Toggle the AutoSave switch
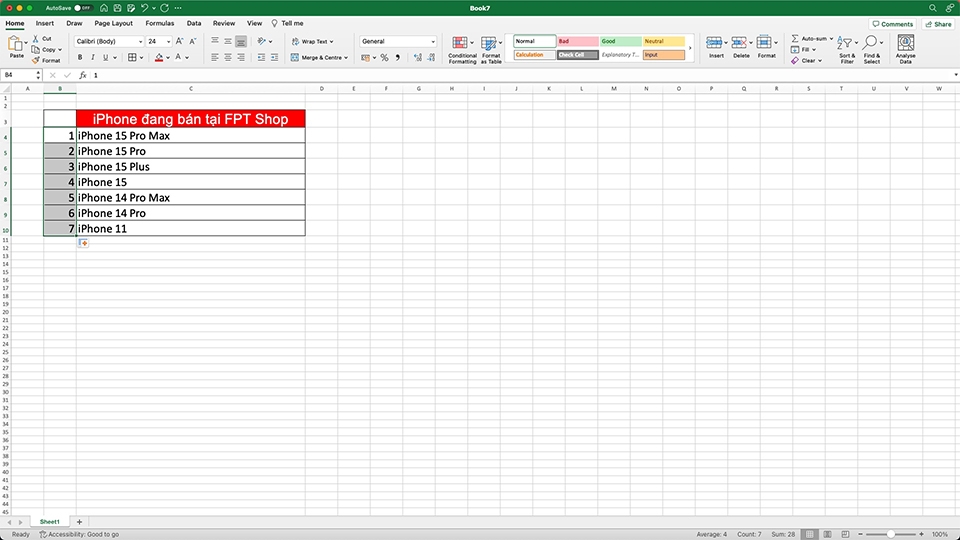This screenshot has width=960, height=540. pos(83,8)
